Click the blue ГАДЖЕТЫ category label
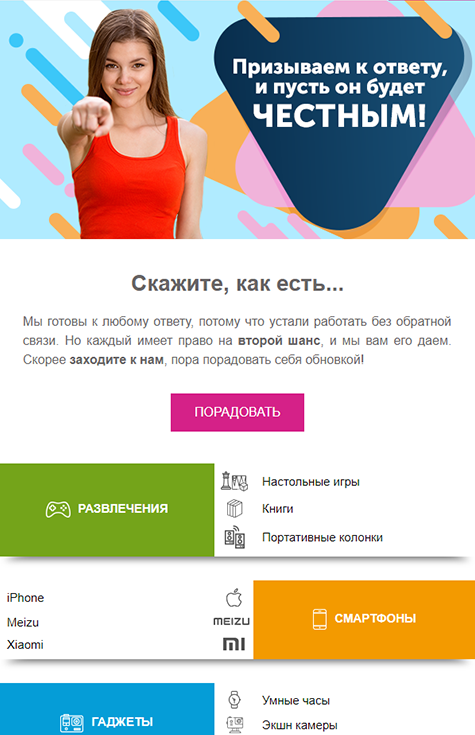Viewport: 475px width, 735px height. [x=122, y=721]
